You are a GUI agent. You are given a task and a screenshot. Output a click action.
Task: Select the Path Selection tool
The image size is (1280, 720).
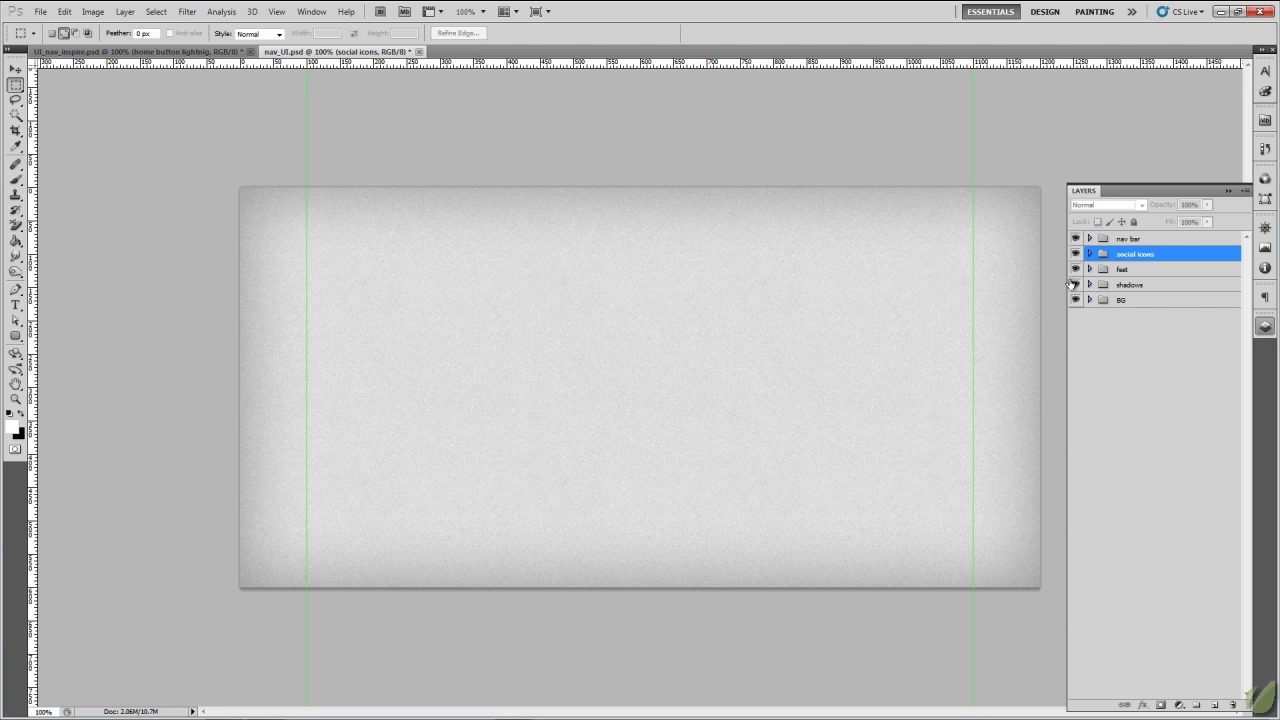(16, 321)
